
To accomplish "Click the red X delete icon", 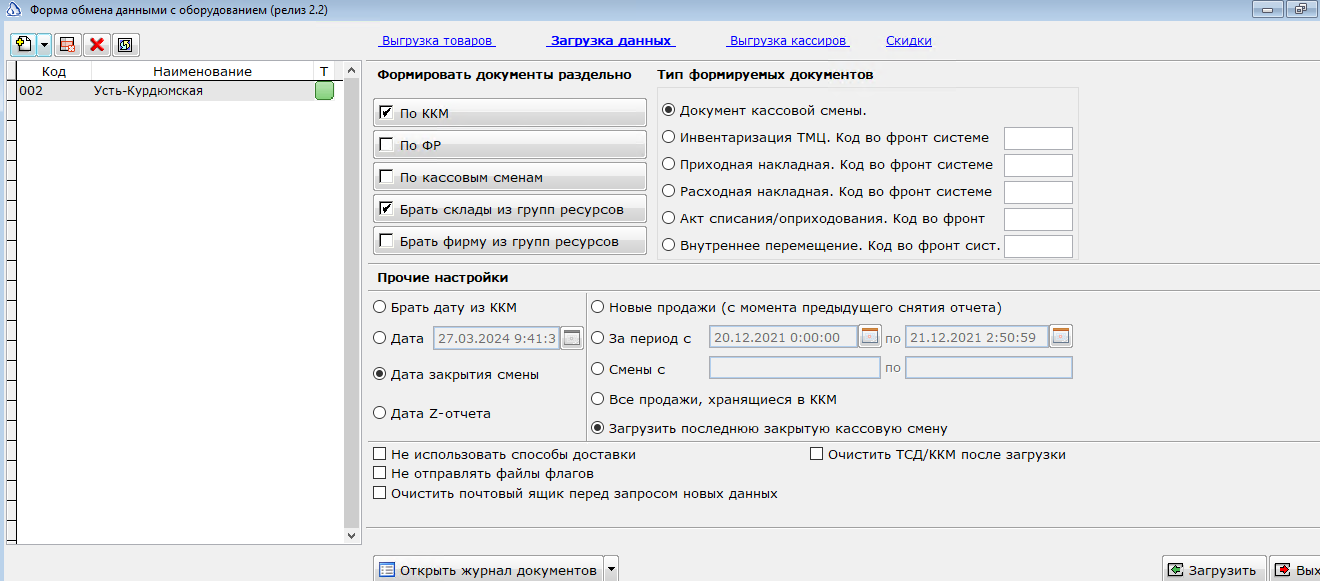I will pyautogui.click(x=97, y=44).
